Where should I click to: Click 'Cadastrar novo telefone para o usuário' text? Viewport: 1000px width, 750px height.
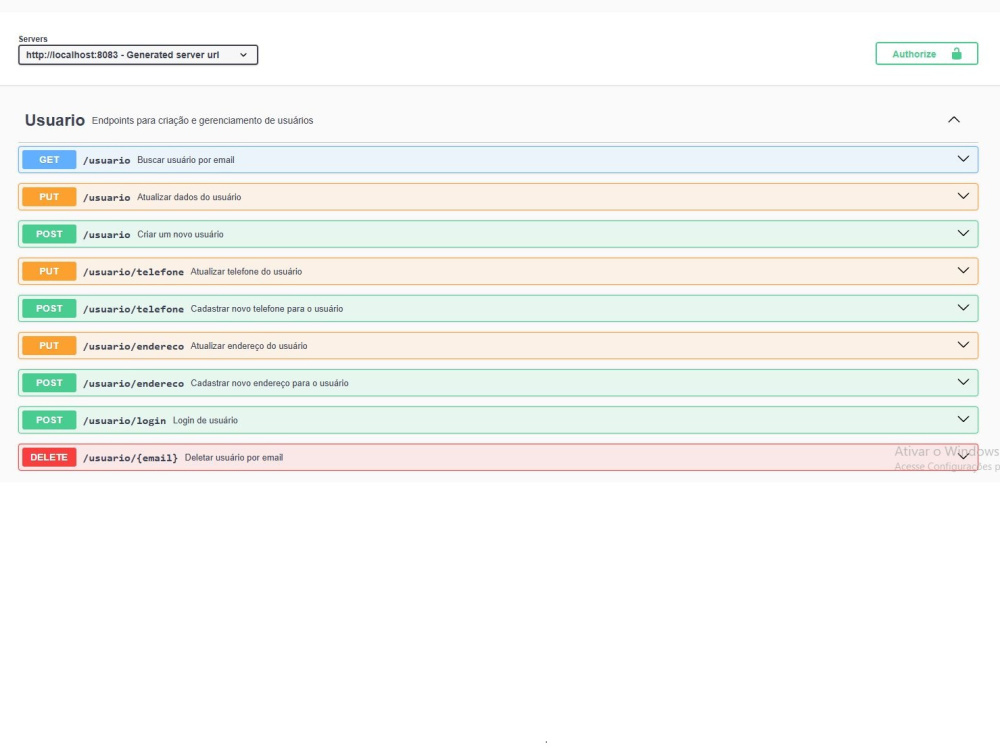(x=267, y=309)
